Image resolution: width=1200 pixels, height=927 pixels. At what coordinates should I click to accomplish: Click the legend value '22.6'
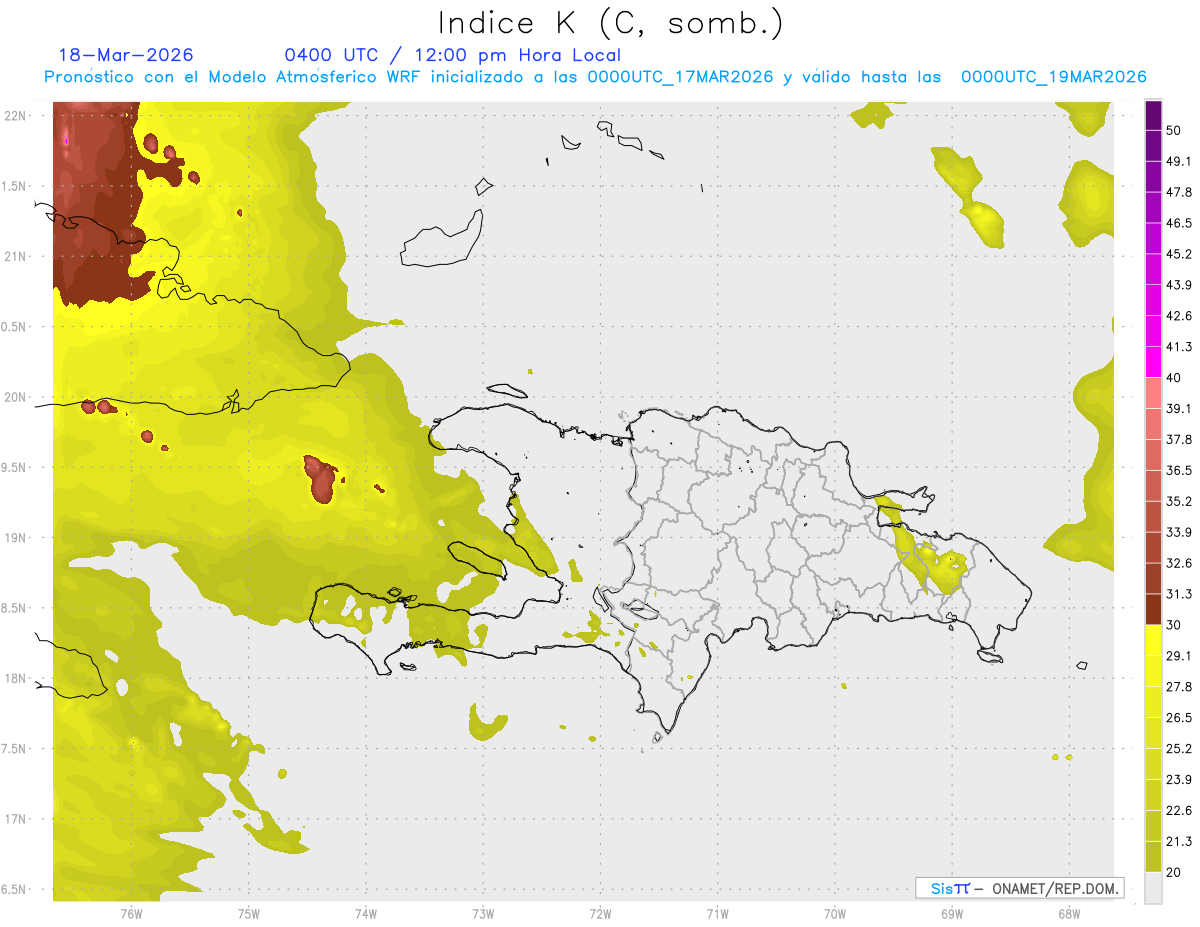point(1179,810)
